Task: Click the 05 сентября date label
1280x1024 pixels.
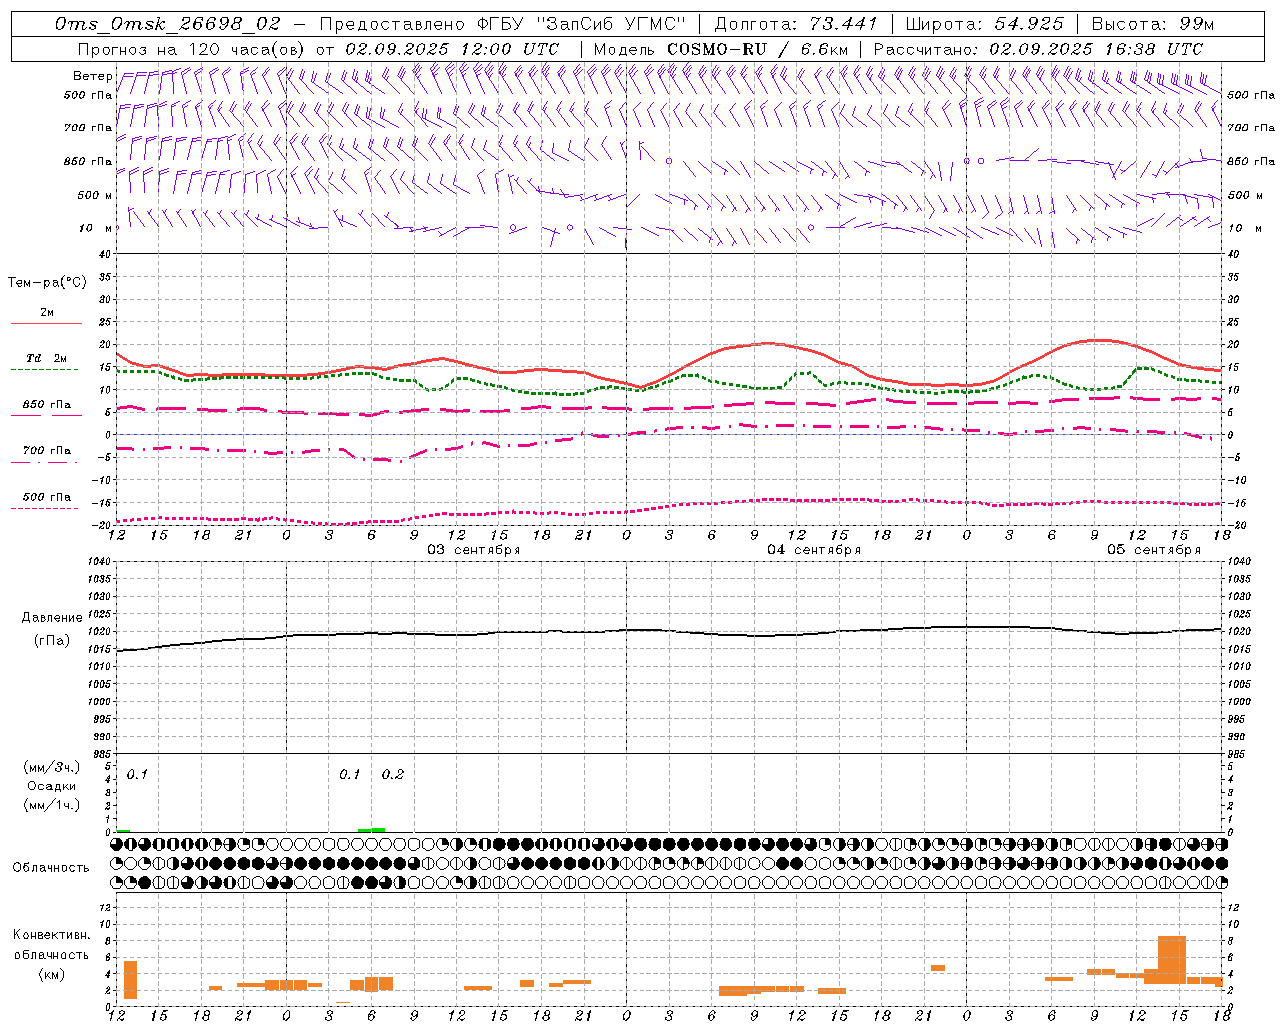Action: tap(1154, 550)
